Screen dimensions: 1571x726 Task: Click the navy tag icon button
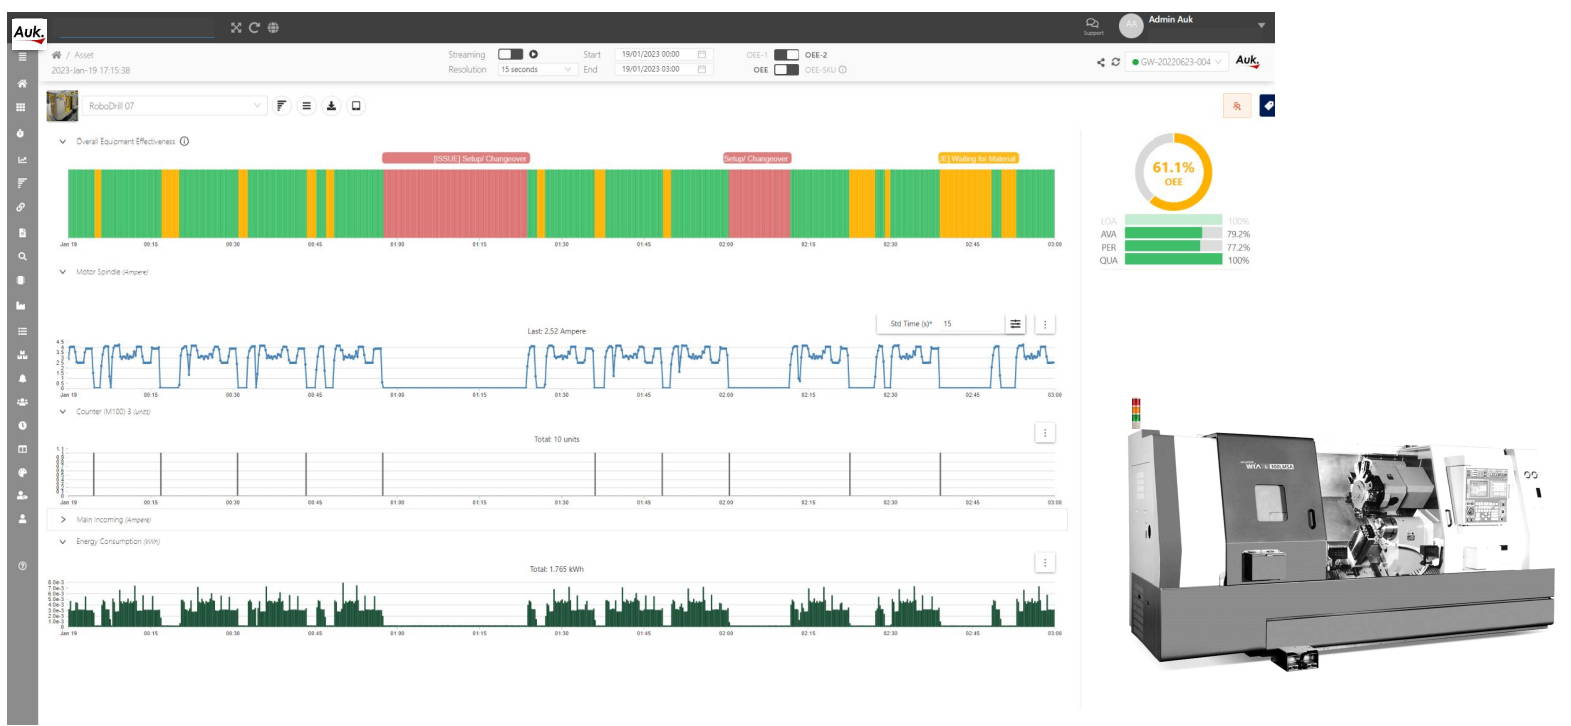(x=1267, y=105)
